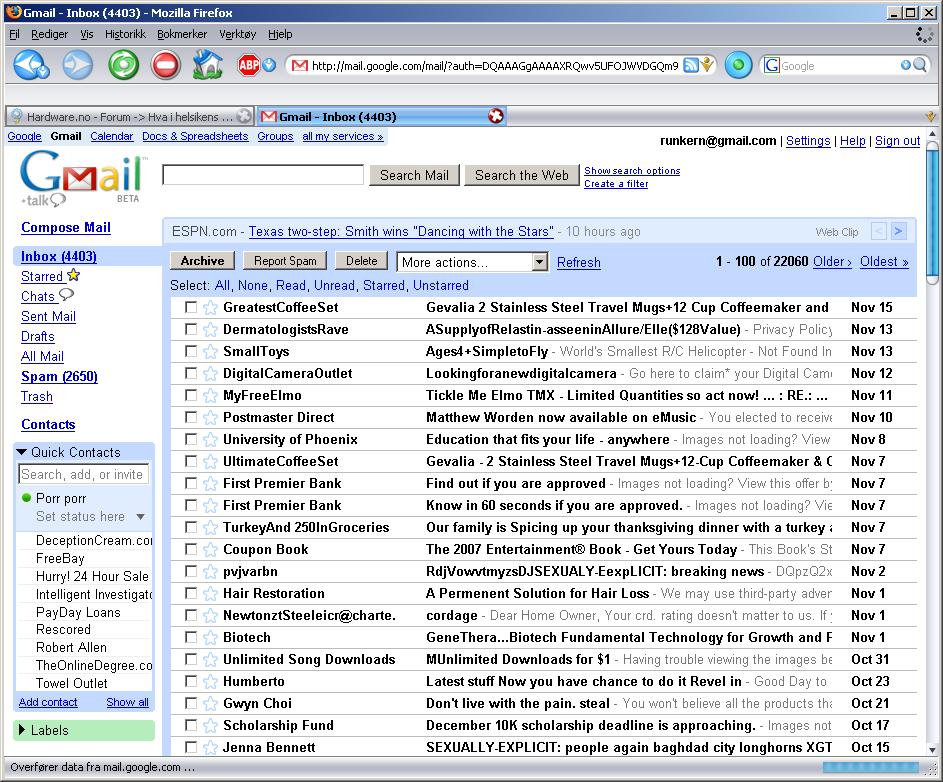Tick checkbox for SmallToys email
Image resolution: width=943 pixels, height=782 pixels.
191,351
